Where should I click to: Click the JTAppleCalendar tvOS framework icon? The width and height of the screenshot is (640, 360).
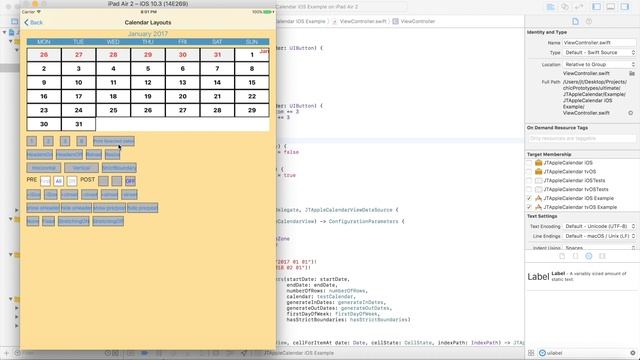(x=538, y=172)
